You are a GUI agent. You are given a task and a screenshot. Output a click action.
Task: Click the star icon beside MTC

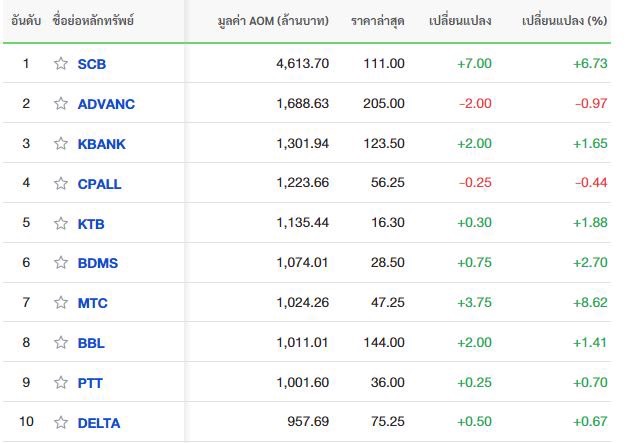61,303
